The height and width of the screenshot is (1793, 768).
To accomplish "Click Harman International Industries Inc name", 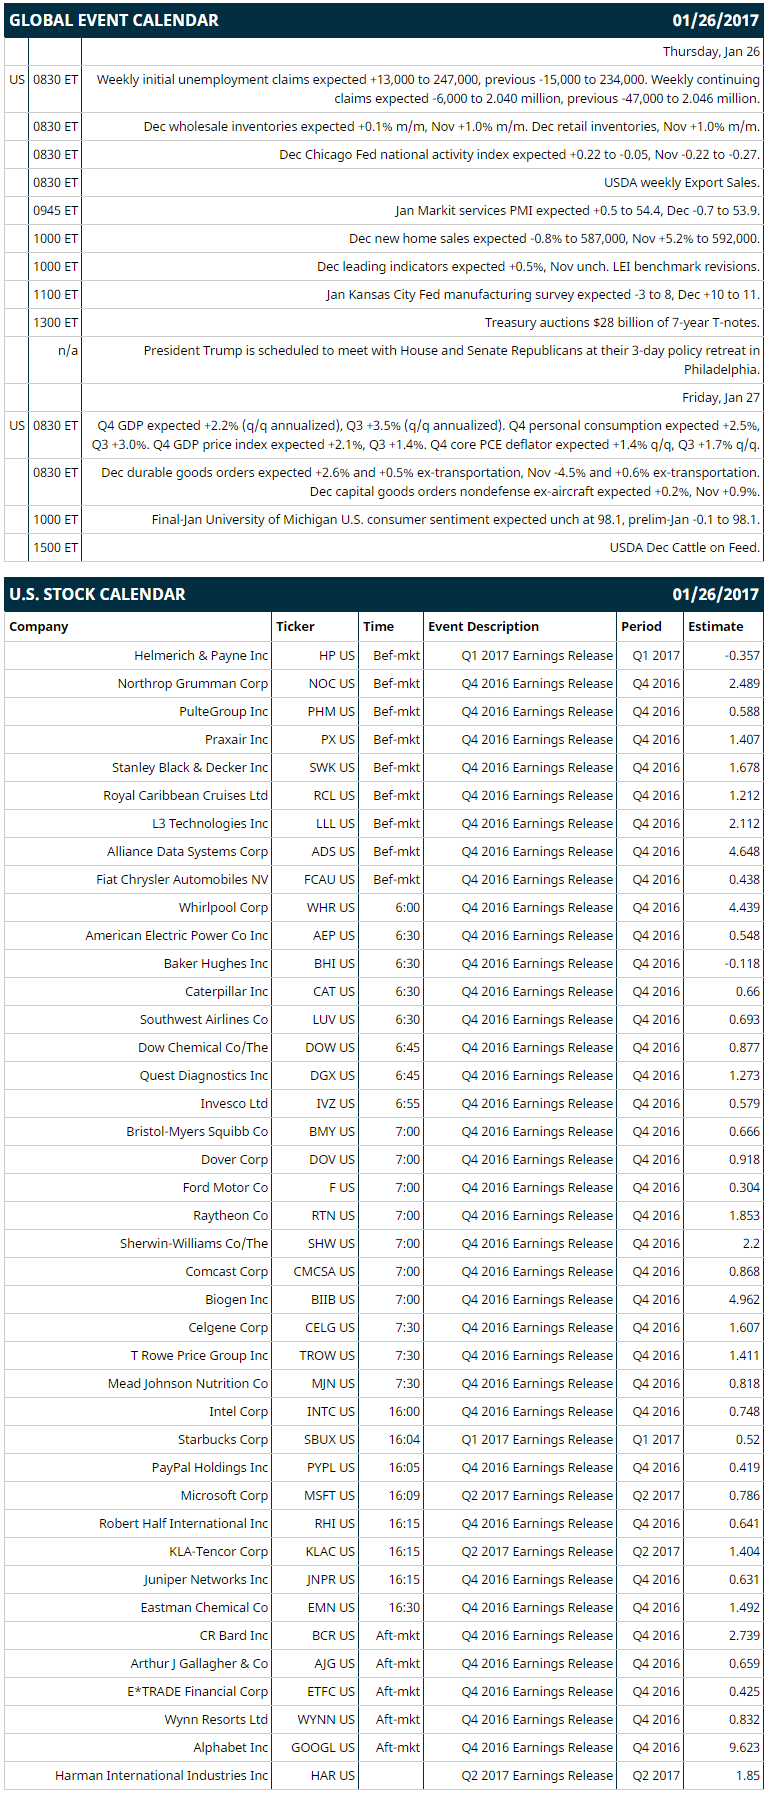I will pyautogui.click(x=162, y=1775).
